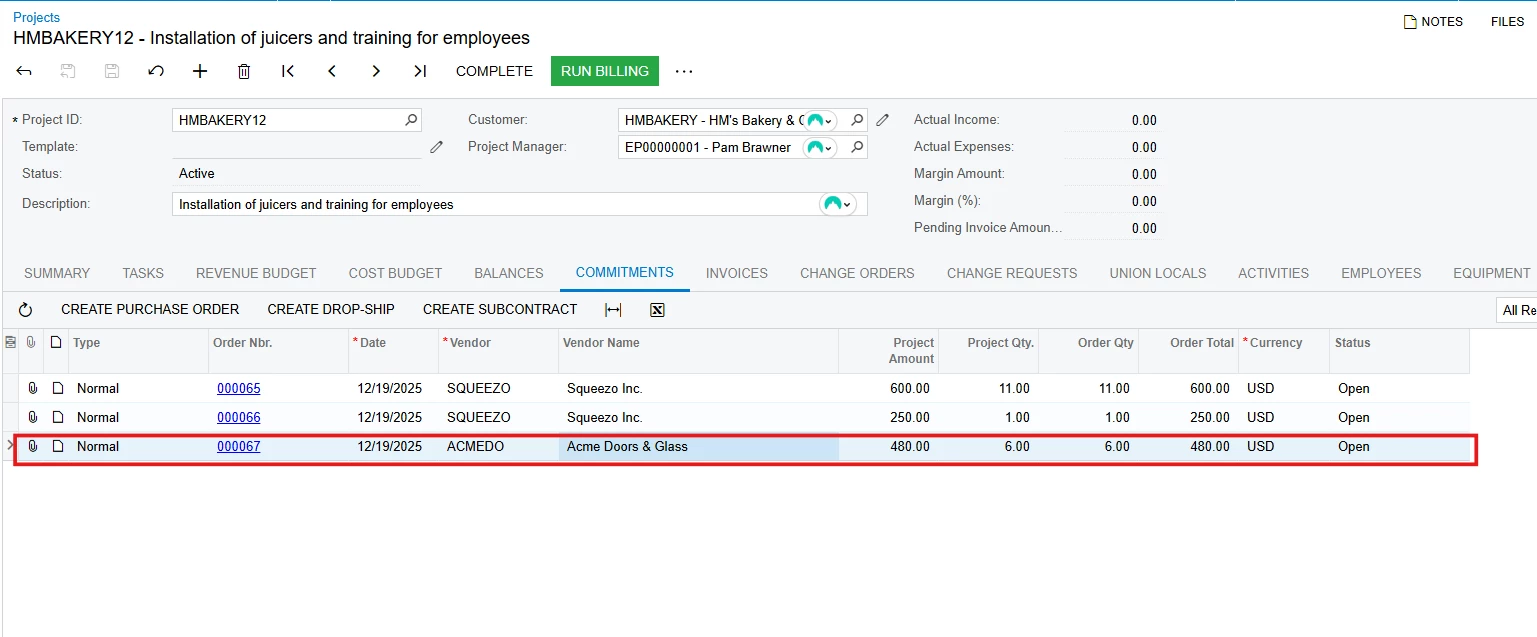The image size is (1537, 637).
Task: Click Save and Close icon
Action: pyautogui.click(x=68, y=71)
